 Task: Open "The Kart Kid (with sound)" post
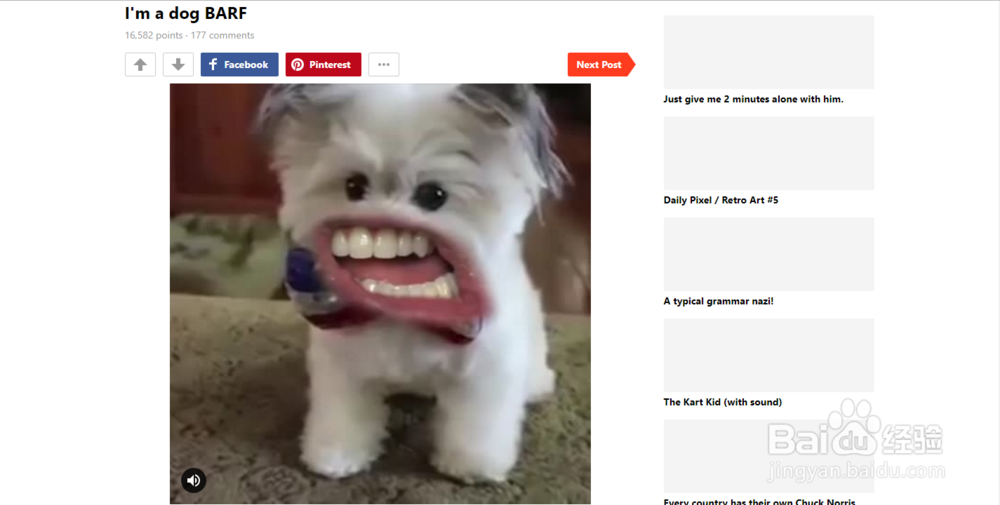(x=723, y=402)
